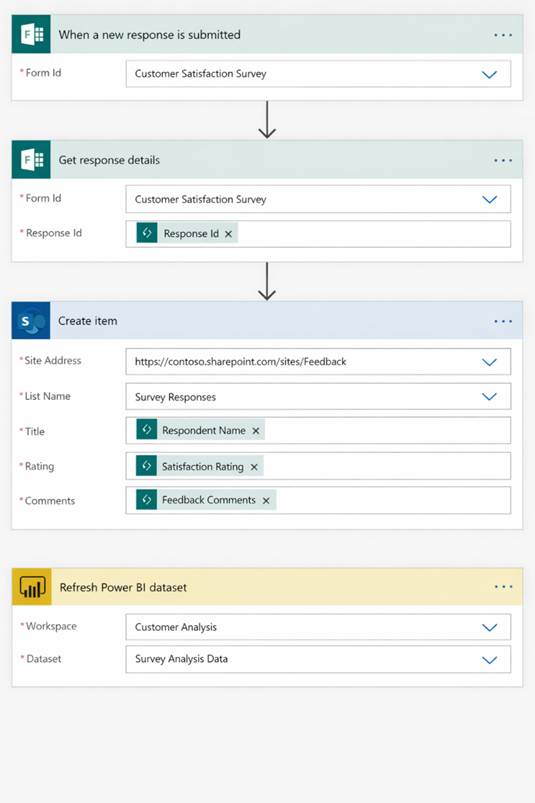Click the 'Survey Analysis Data' dataset value
535x803 pixels.
coord(181,659)
